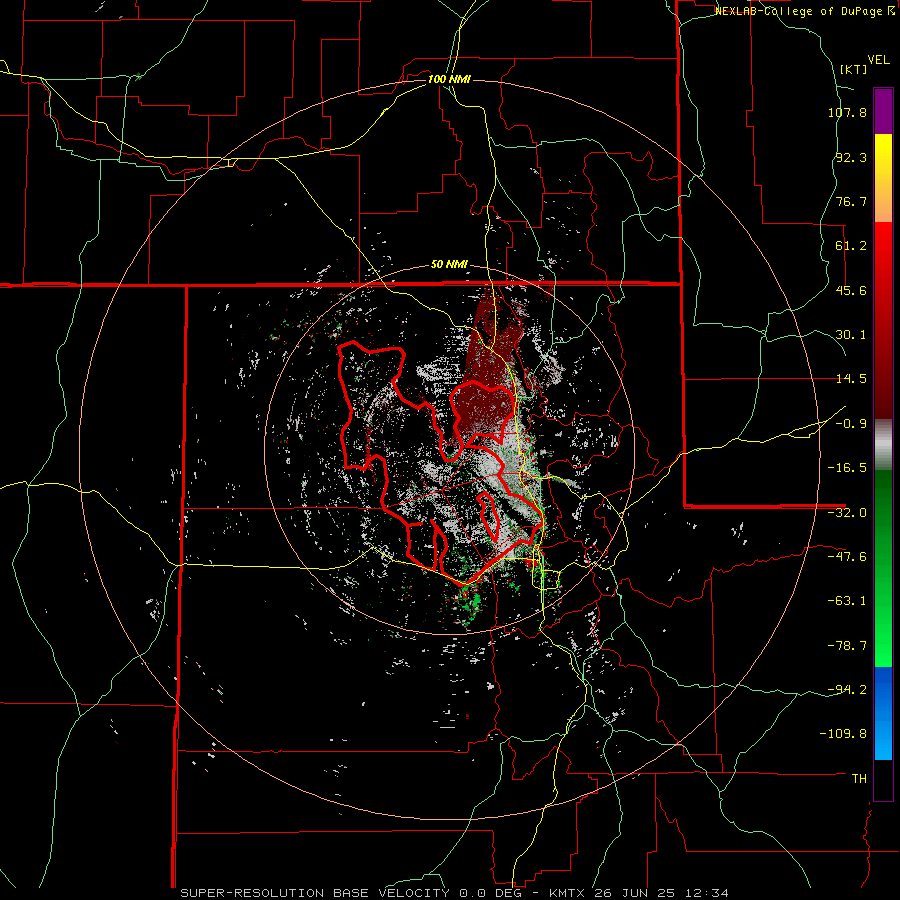Click the 45.6 velocity scale value

tap(851, 290)
